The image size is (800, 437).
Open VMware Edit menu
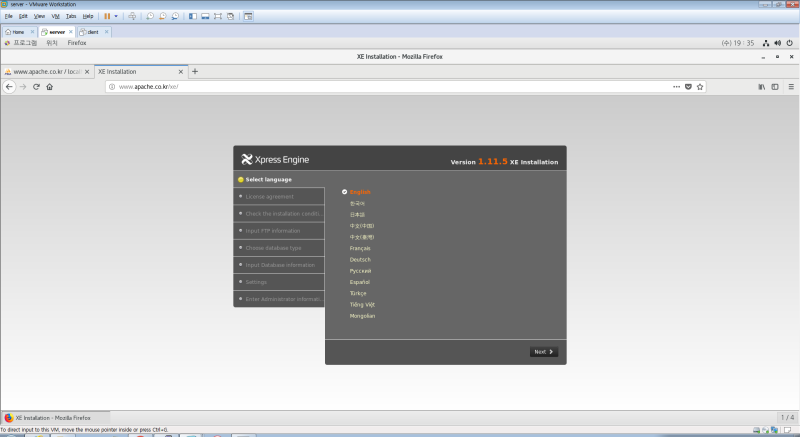[23, 16]
